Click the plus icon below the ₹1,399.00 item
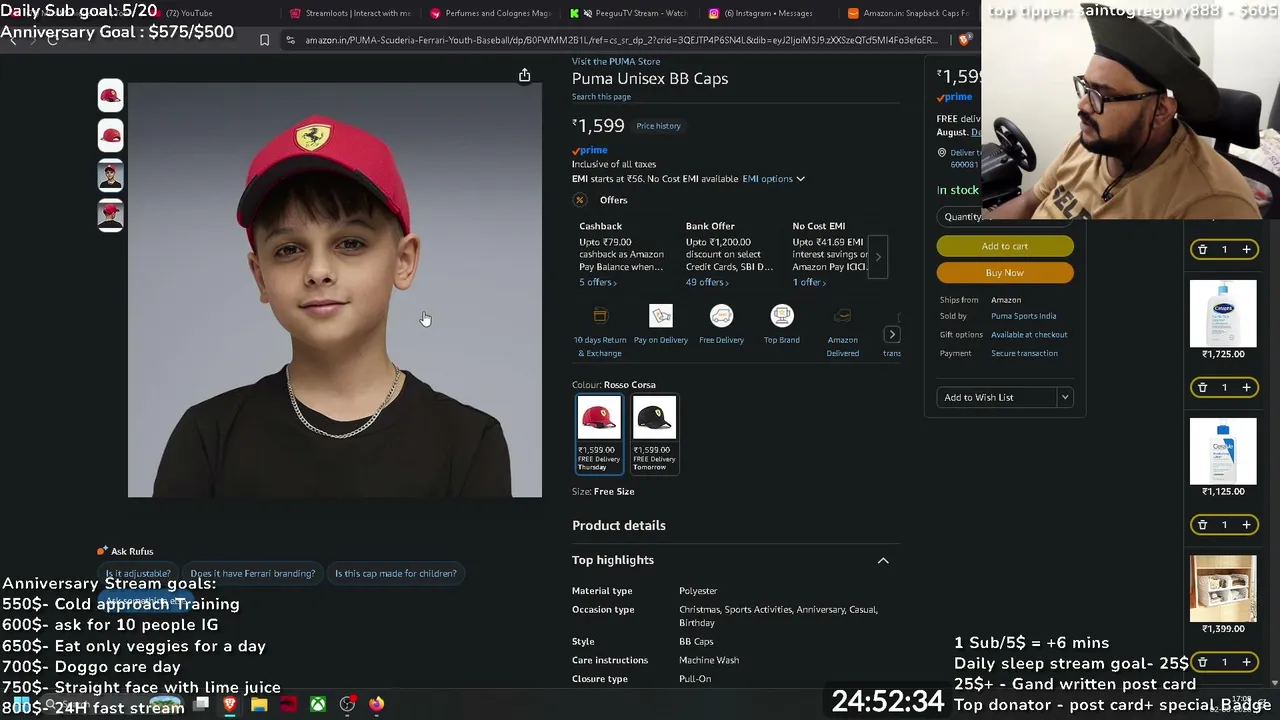Screen dimensions: 1280x720 (1246, 662)
